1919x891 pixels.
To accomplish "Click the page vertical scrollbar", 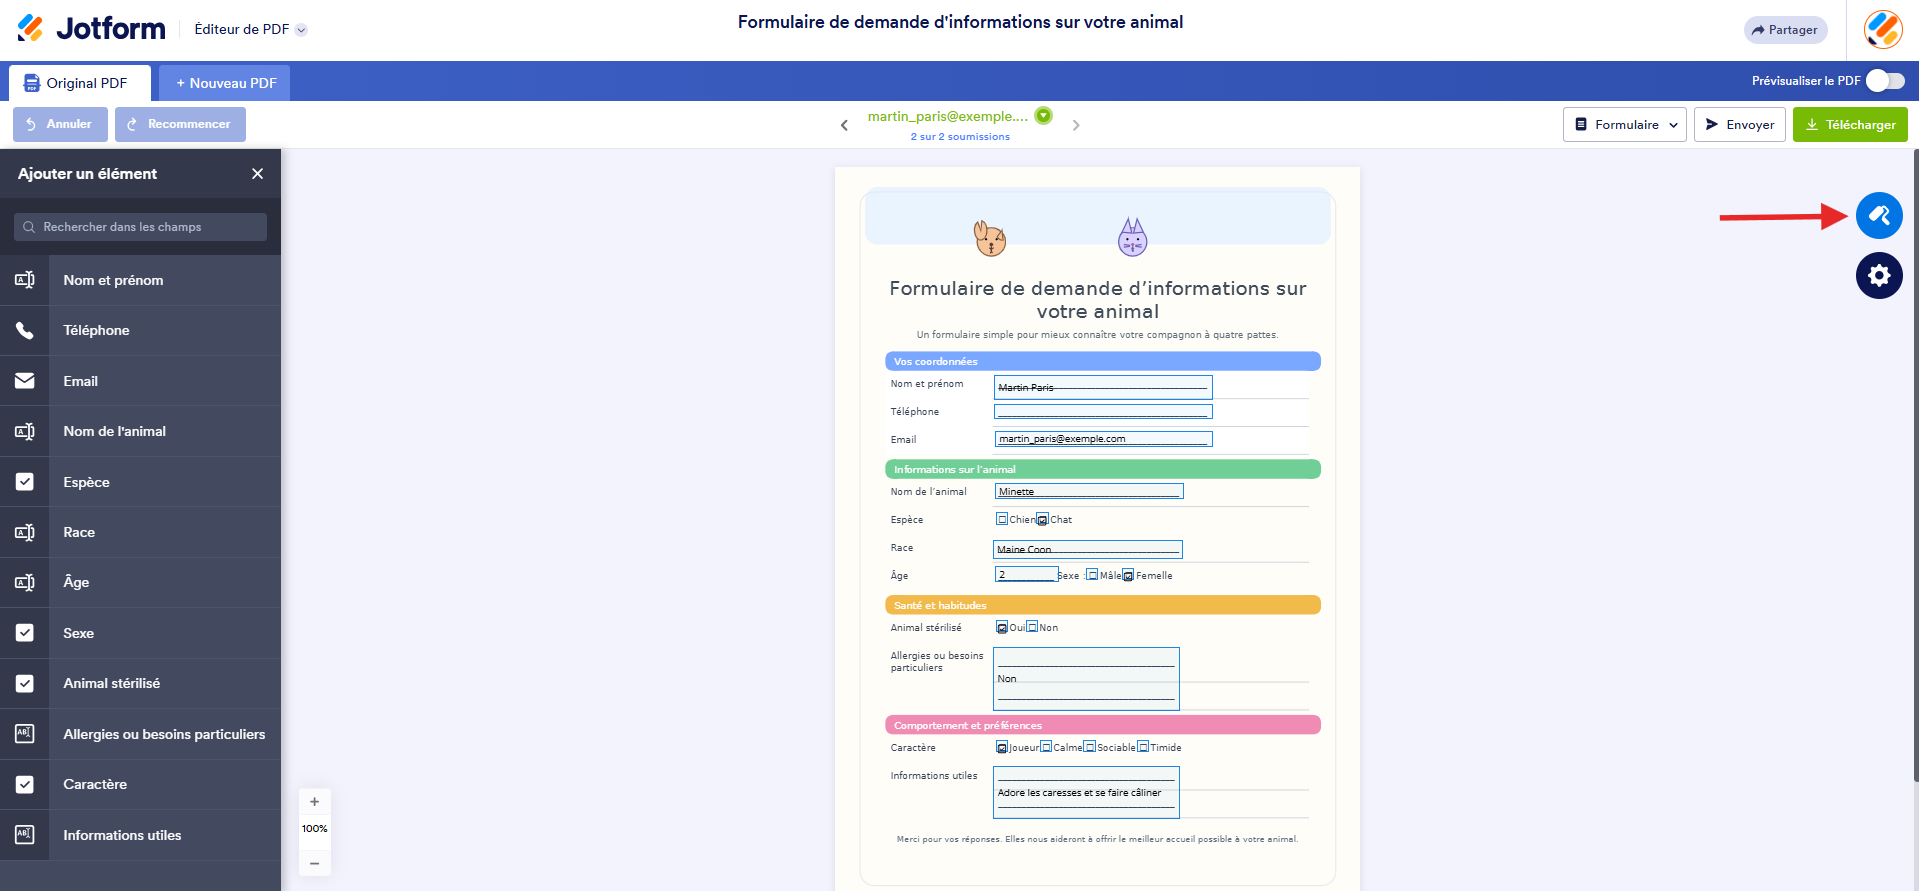I will (x=1915, y=465).
